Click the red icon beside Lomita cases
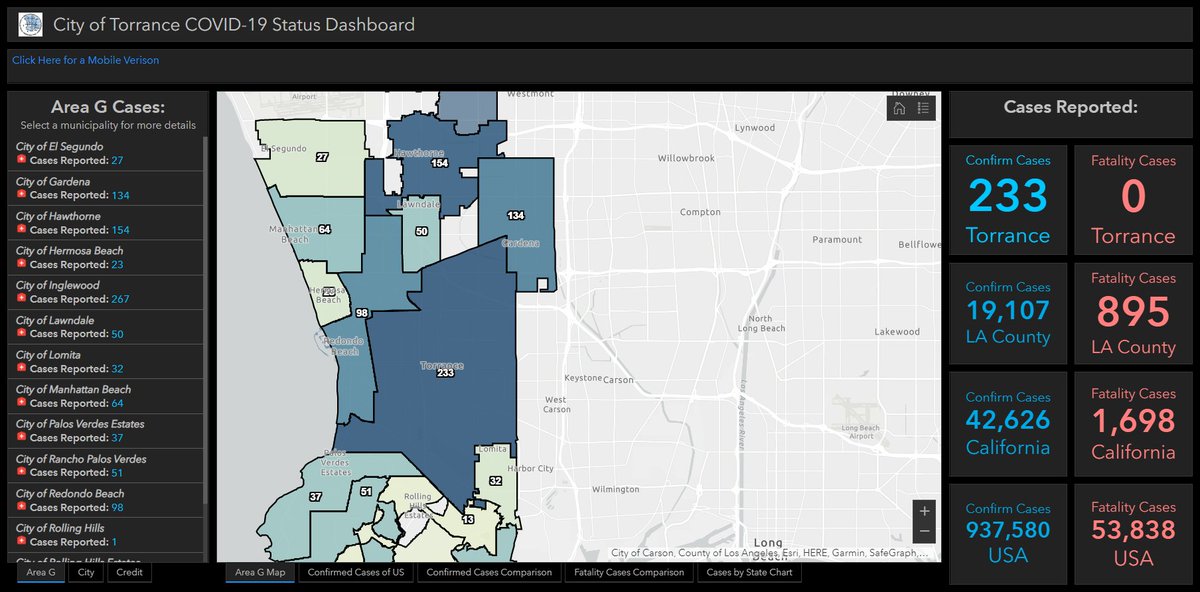Screen dimensions: 1200x592 pos(22,369)
